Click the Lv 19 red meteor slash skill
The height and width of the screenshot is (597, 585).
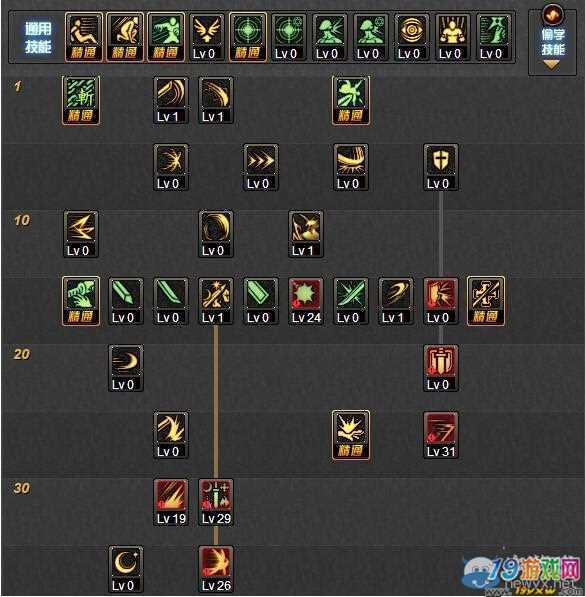[x=171, y=502]
